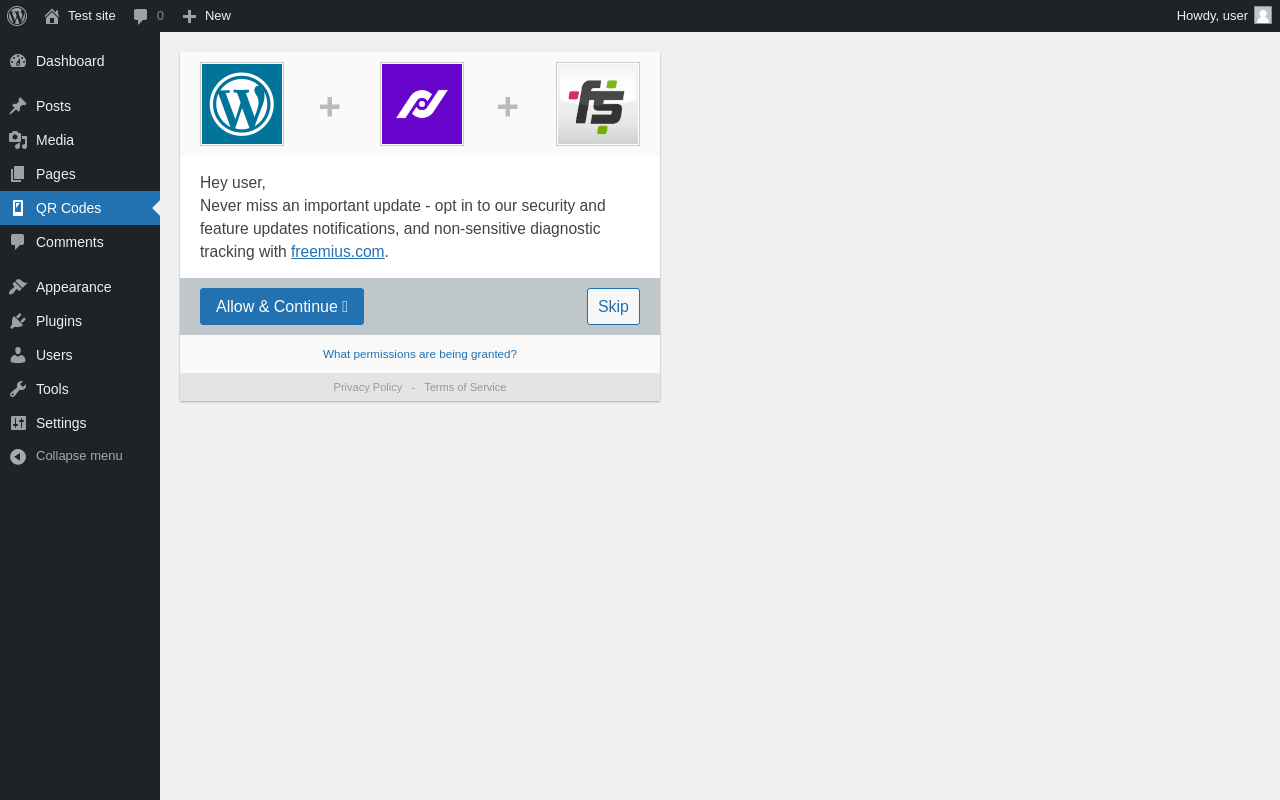This screenshot has width=1280, height=800.
Task: Expand What permissions are being granted
Action: (x=420, y=354)
